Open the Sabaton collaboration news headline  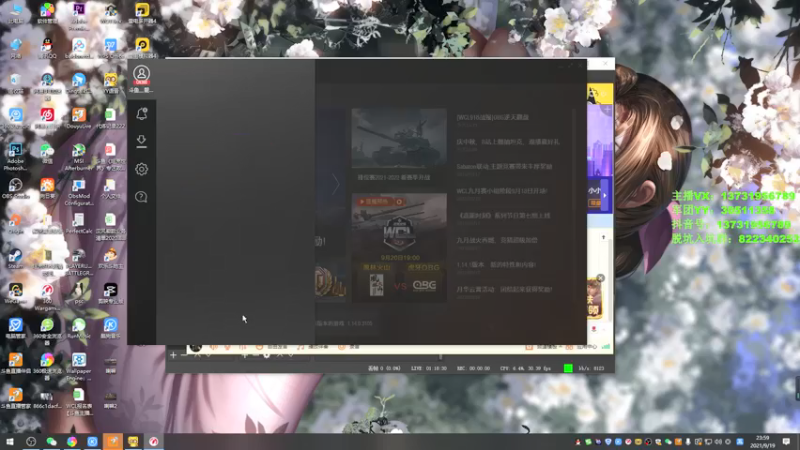coord(504,166)
